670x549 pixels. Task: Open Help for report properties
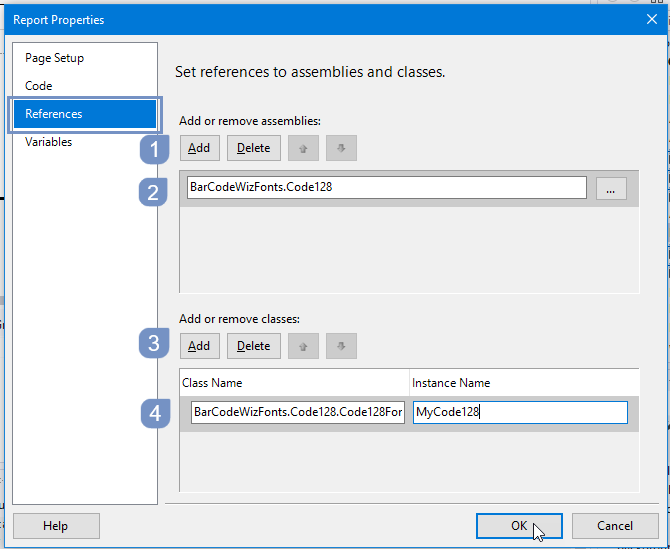[56, 526]
